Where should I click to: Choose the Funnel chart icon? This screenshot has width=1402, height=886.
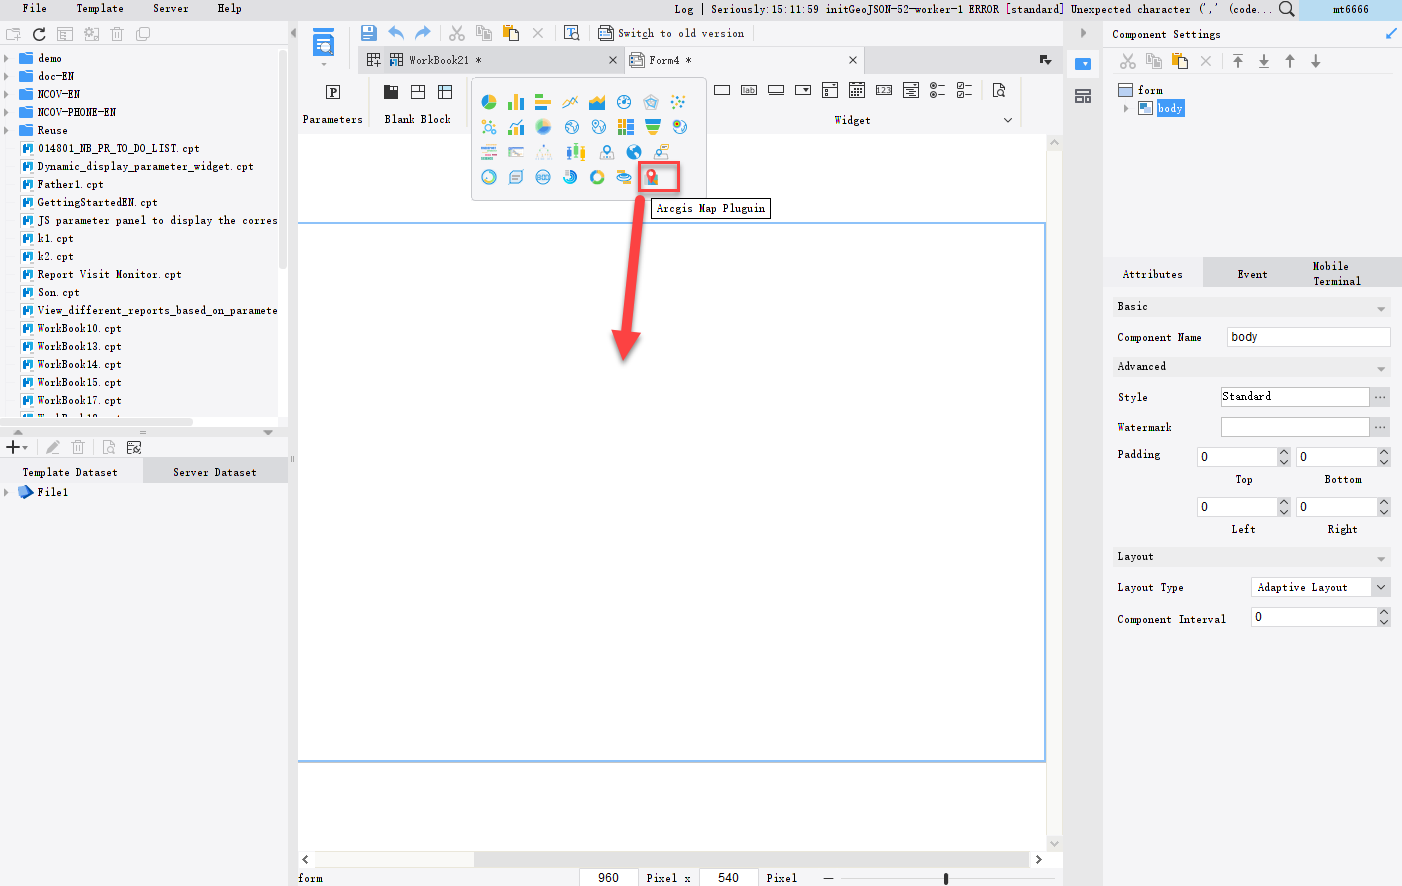tap(652, 126)
